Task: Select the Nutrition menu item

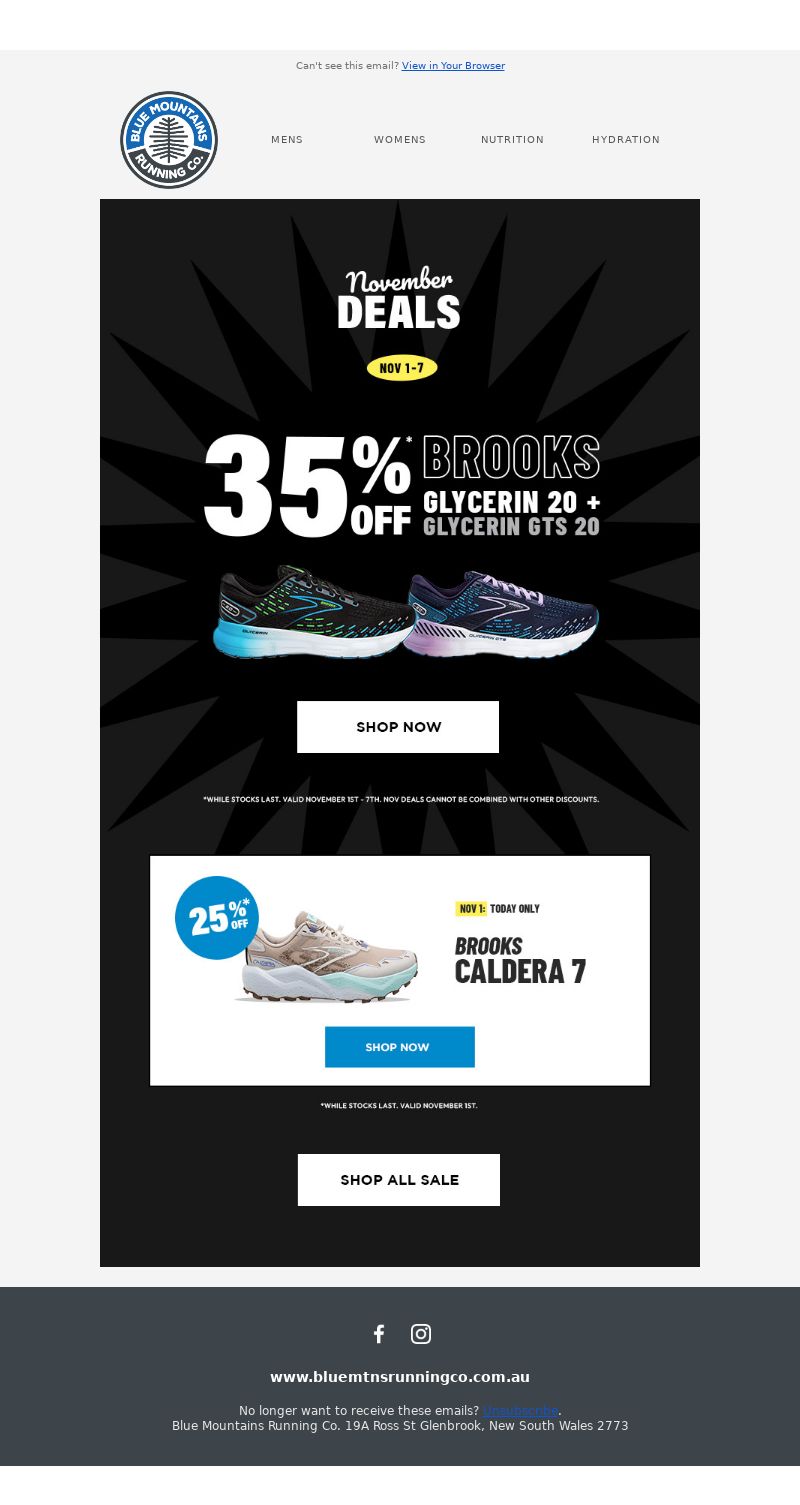Action: click(512, 140)
